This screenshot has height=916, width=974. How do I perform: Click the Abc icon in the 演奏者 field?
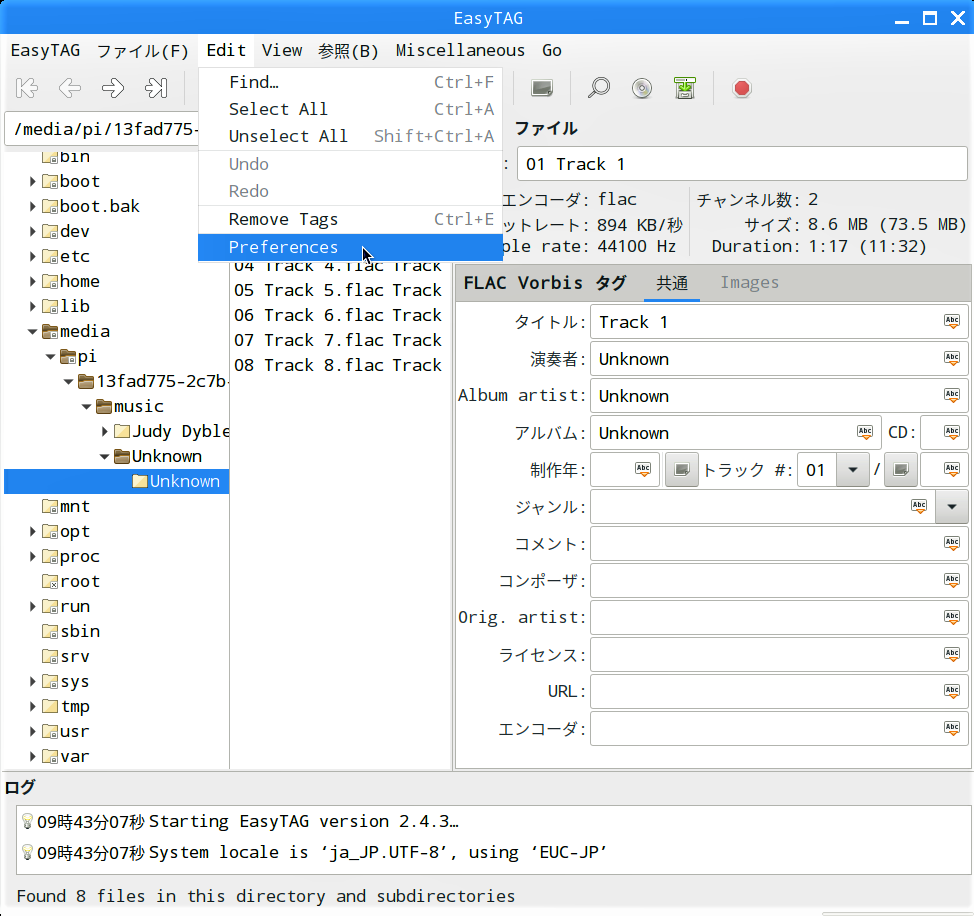point(952,358)
